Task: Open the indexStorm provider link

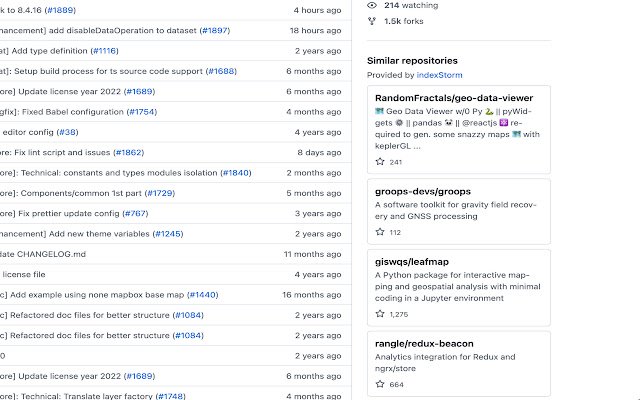Action: (x=439, y=75)
